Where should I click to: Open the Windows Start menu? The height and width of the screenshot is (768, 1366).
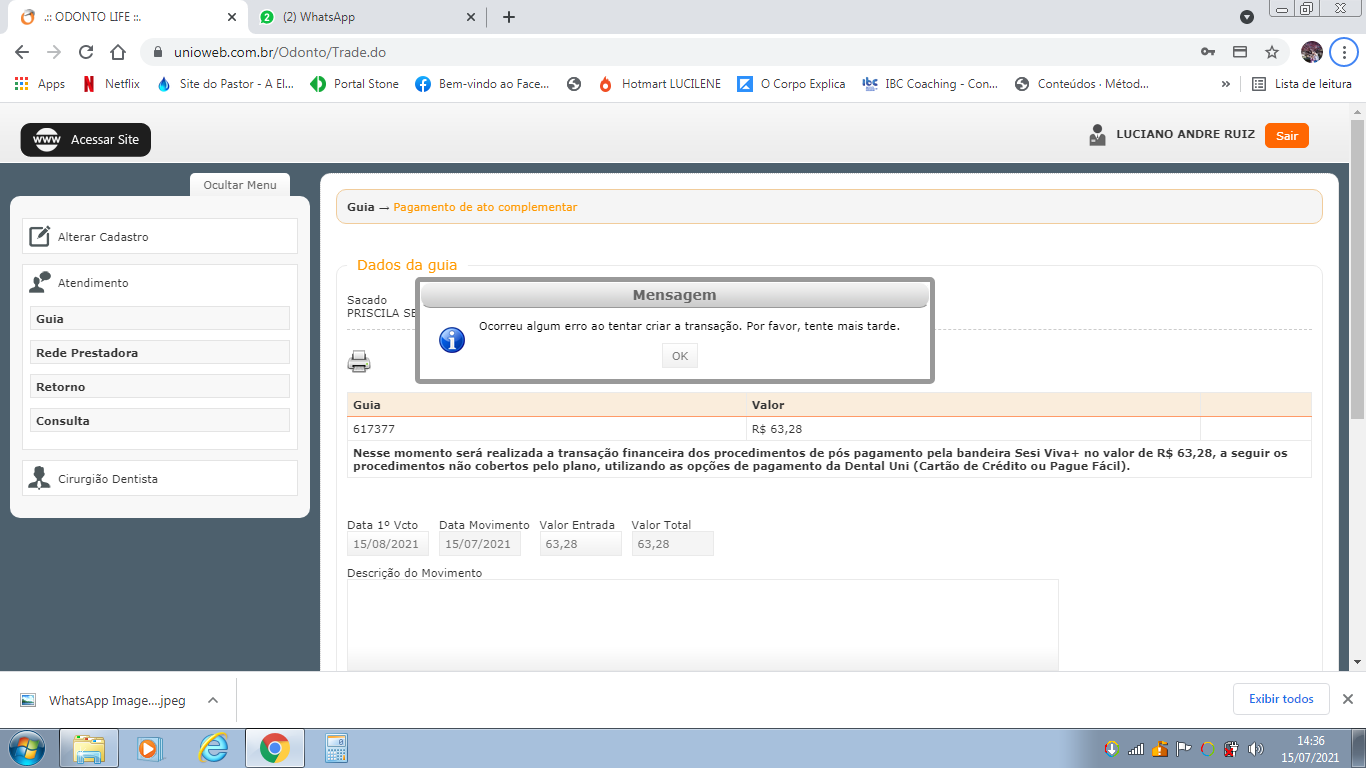(x=26, y=748)
